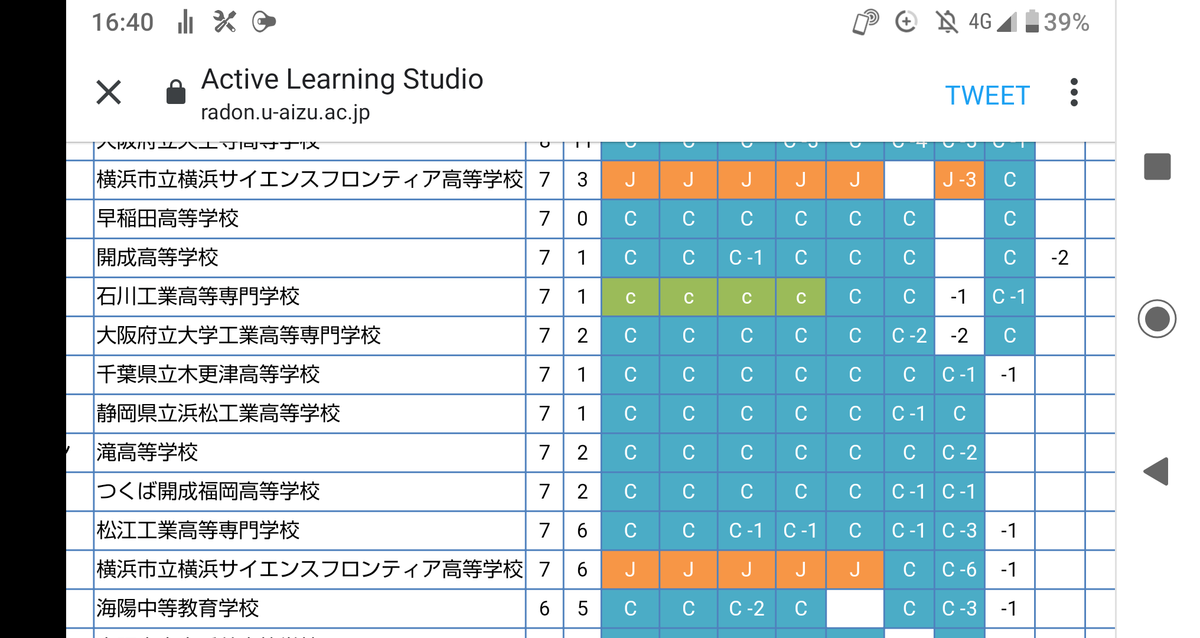
Task: Click the C-6 cell in the table
Action: [x=959, y=569]
